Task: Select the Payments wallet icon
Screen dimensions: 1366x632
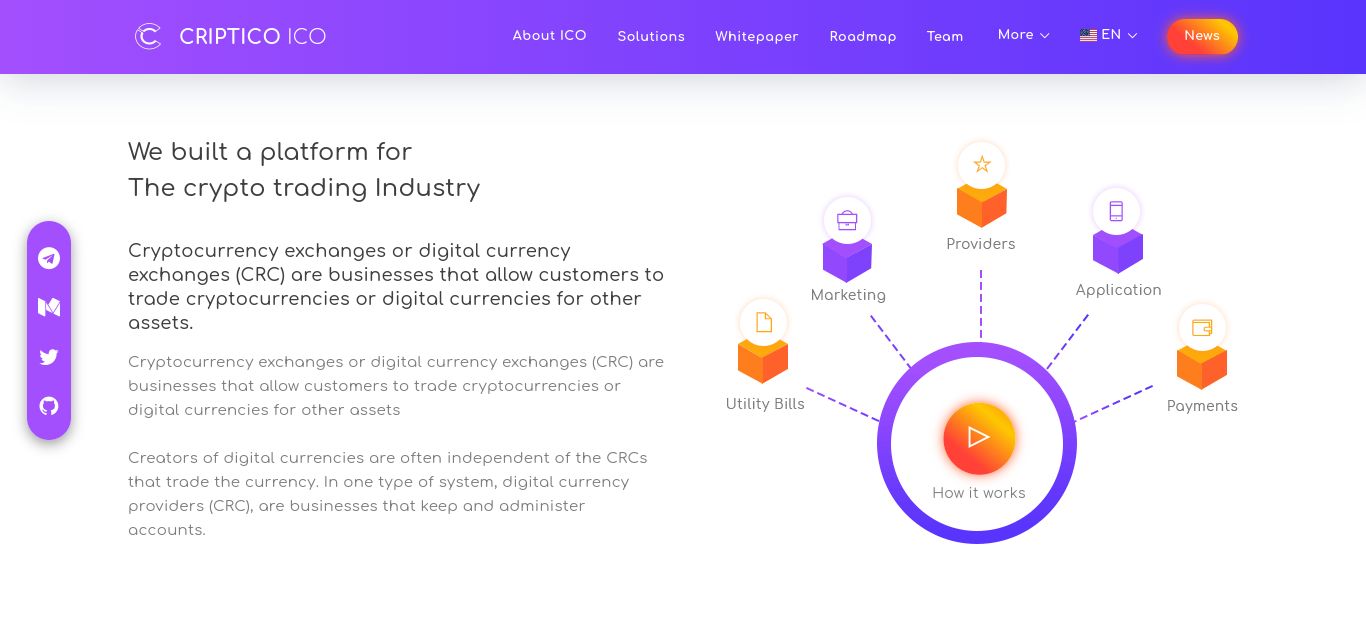Action: tap(1202, 327)
